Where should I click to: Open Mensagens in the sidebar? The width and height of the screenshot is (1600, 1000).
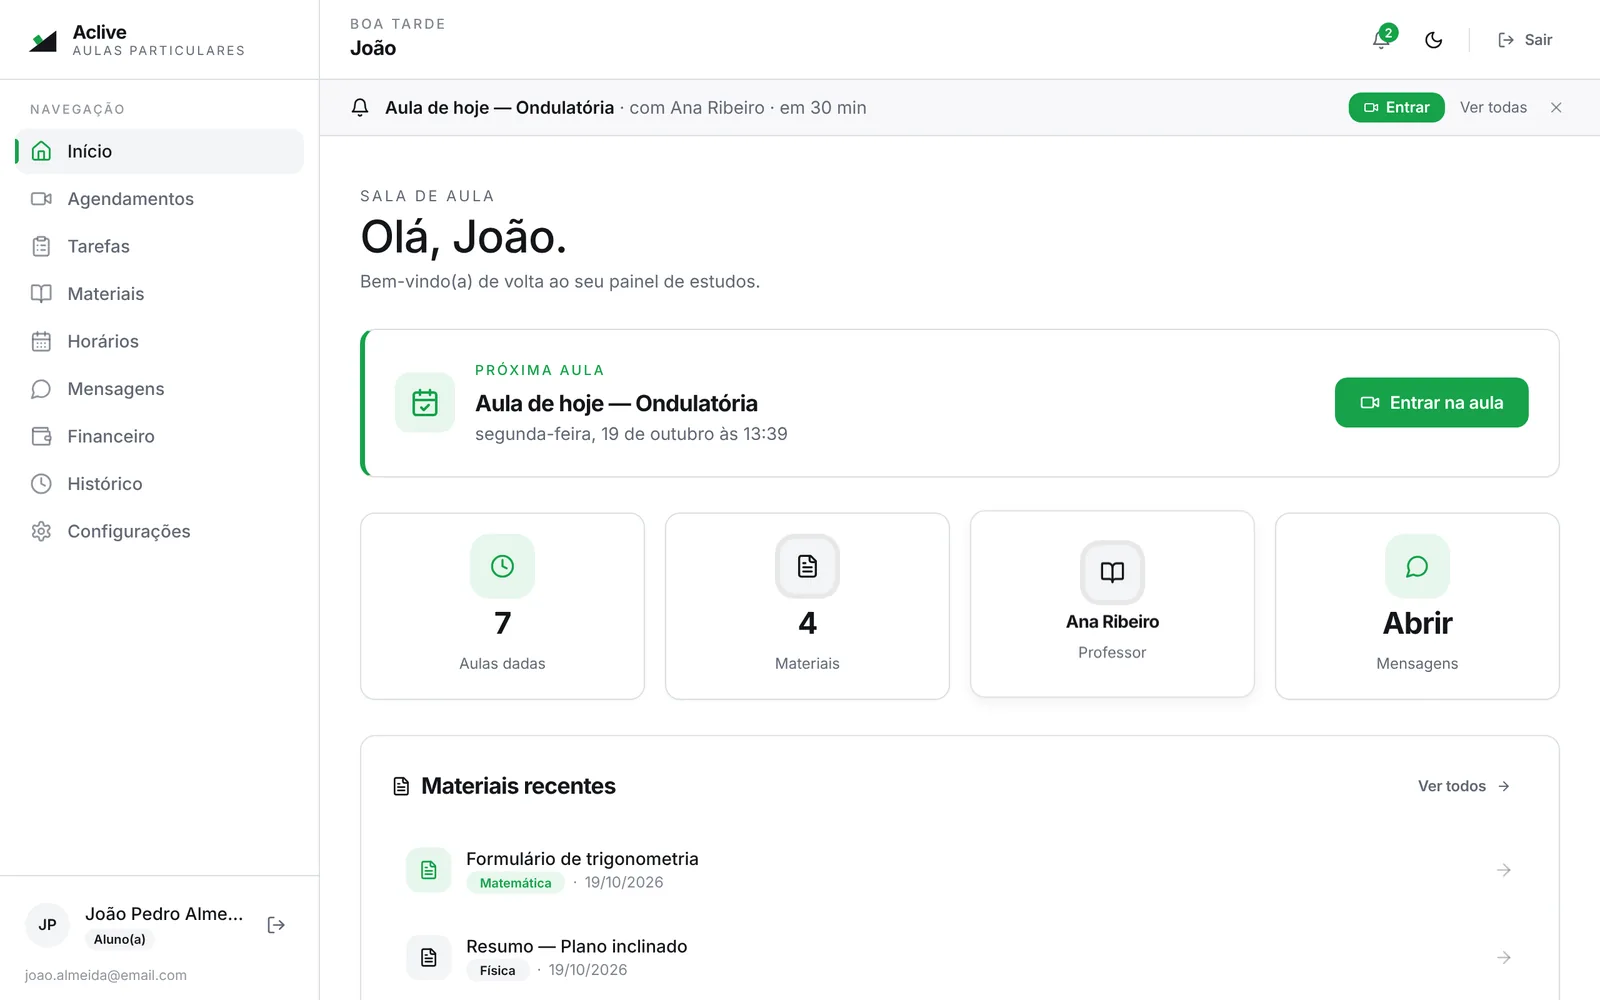click(x=160, y=389)
